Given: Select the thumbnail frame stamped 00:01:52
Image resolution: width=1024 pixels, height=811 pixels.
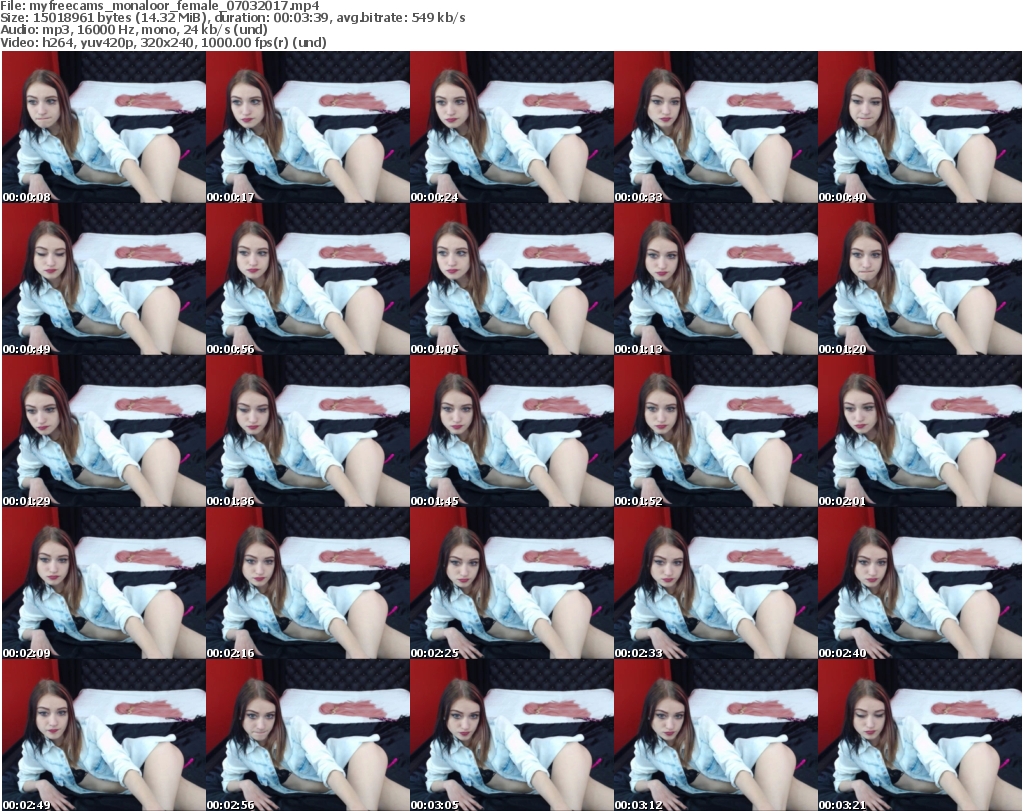Looking at the screenshot, I should point(715,432).
